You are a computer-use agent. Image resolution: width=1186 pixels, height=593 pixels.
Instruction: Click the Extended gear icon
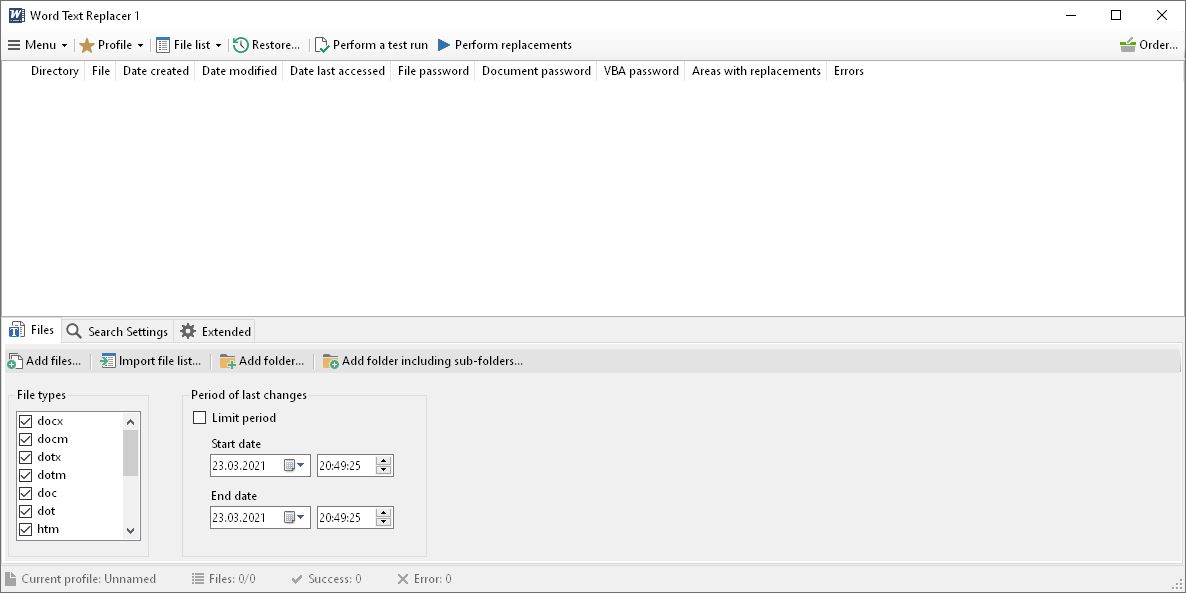point(188,331)
